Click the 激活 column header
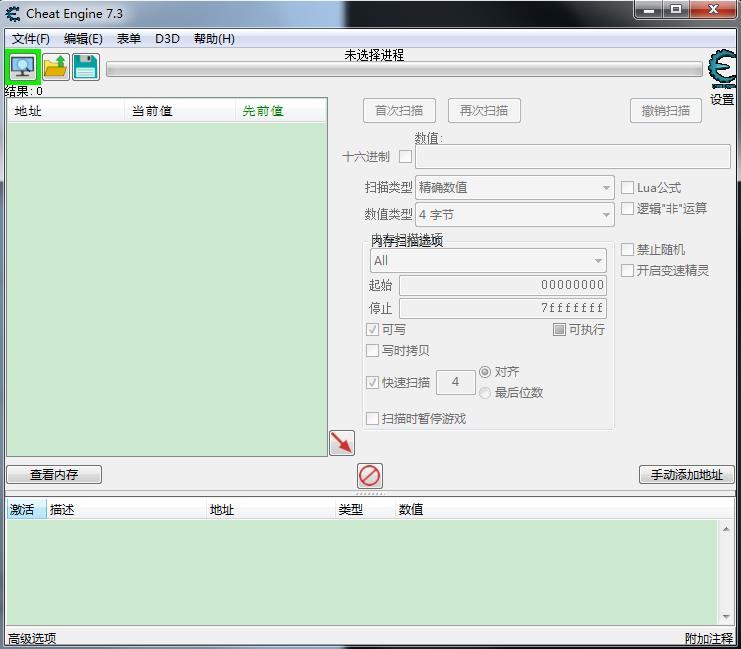Screen dimensions: 741x649 coord(26,510)
